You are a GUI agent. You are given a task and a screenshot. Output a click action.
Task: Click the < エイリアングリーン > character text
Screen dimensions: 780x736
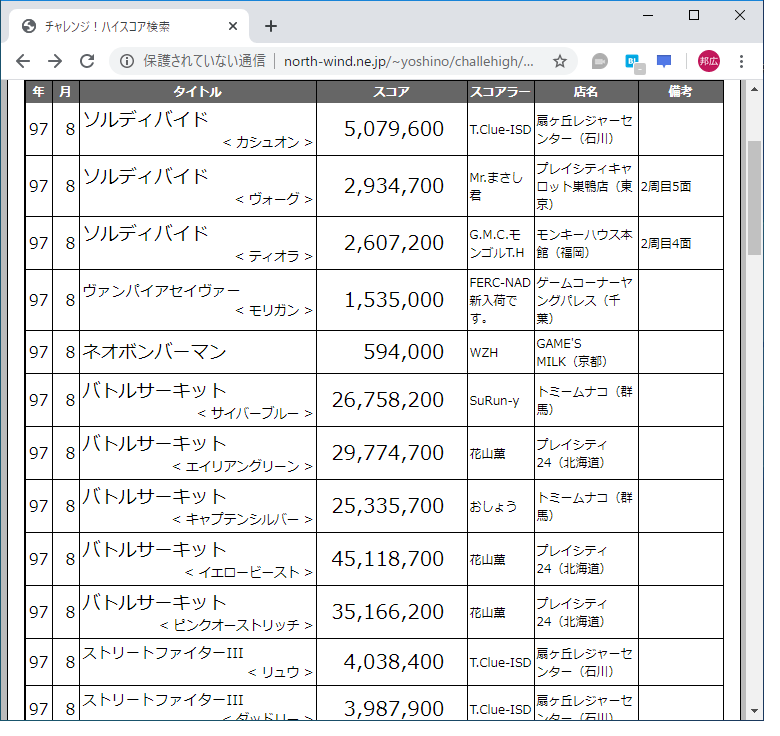click(x=242, y=466)
